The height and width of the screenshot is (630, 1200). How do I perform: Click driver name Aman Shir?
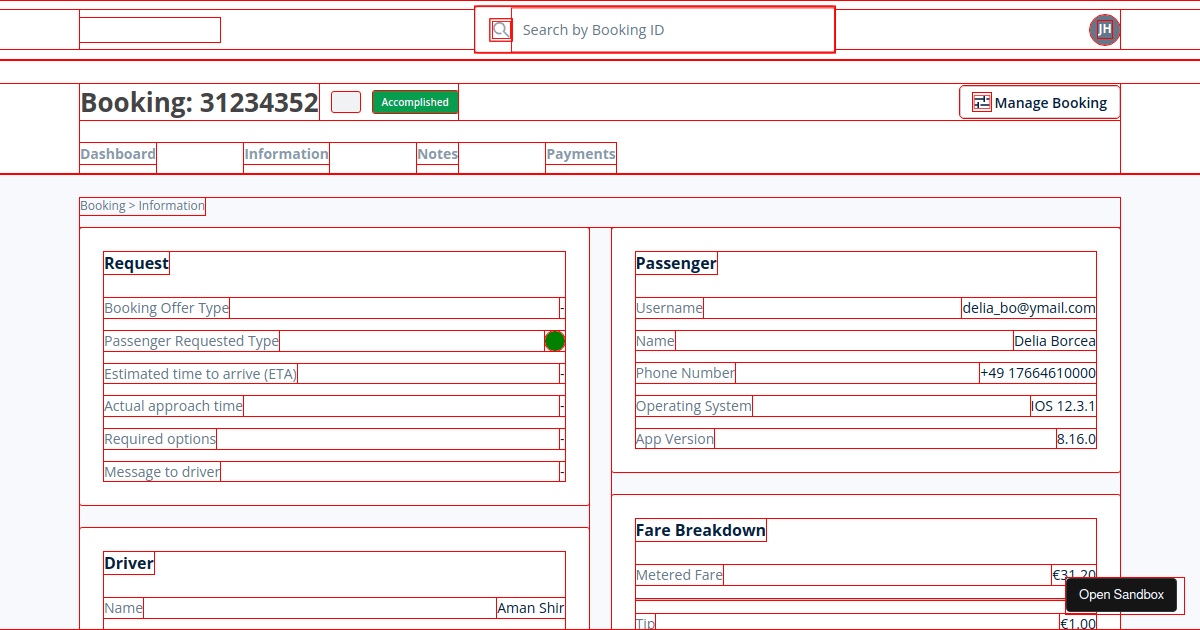[x=531, y=607]
